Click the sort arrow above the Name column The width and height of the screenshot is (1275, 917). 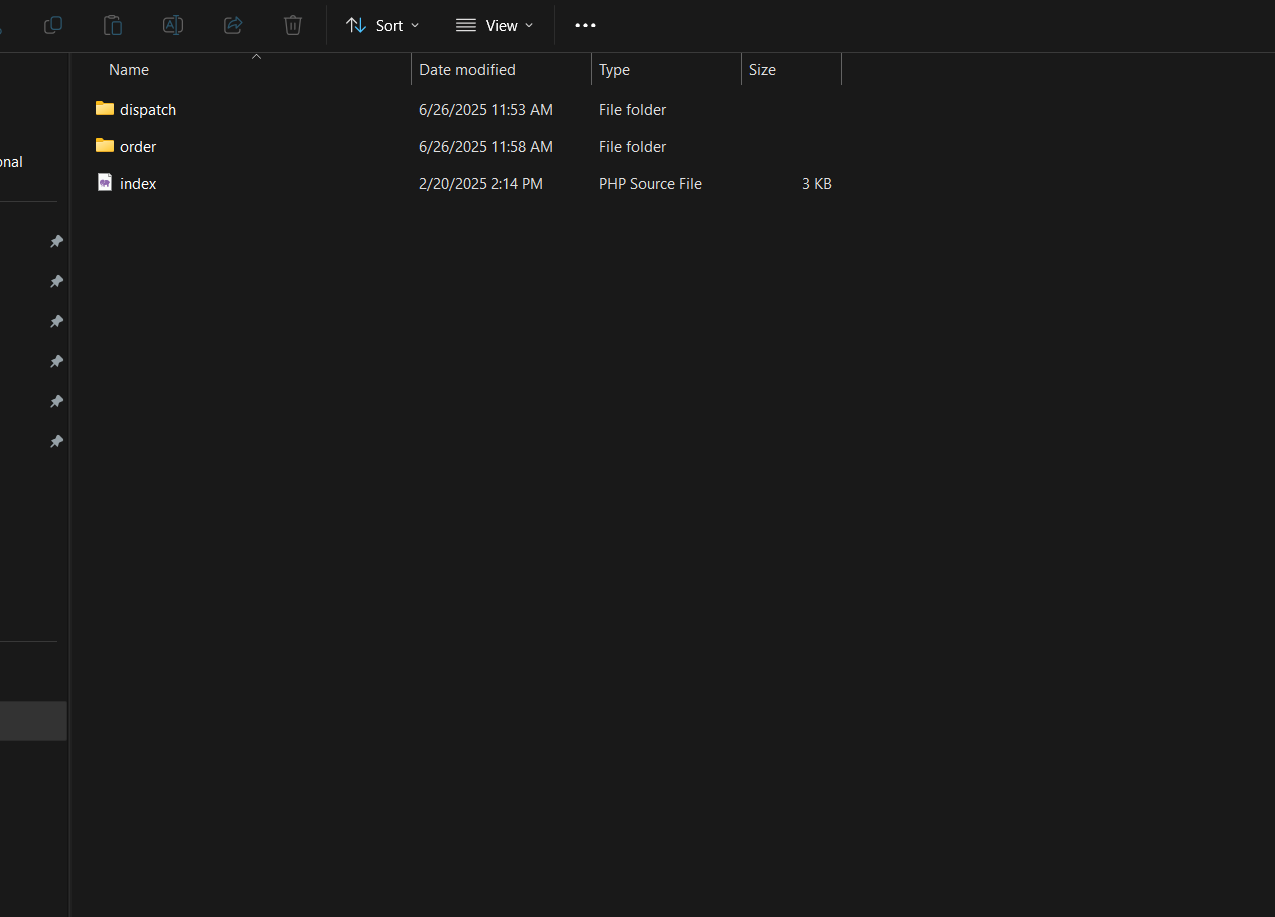click(x=256, y=57)
